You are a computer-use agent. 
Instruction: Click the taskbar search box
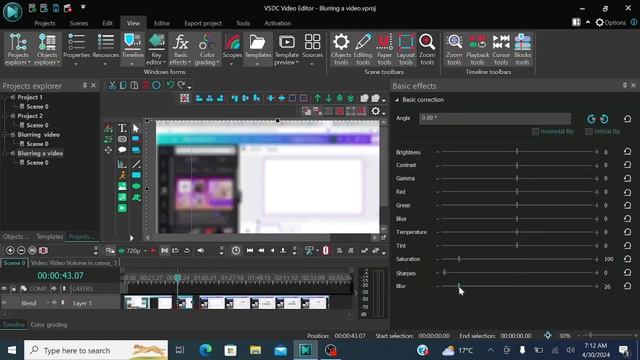[96, 350]
